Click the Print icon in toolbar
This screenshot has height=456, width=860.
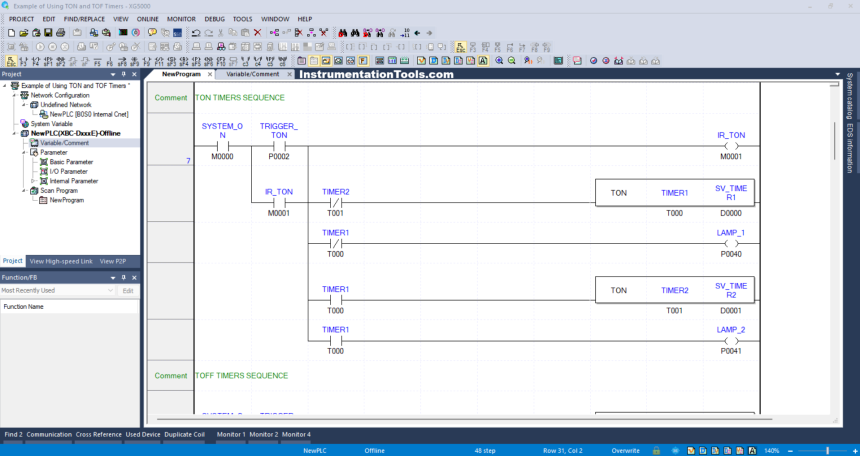60,33
